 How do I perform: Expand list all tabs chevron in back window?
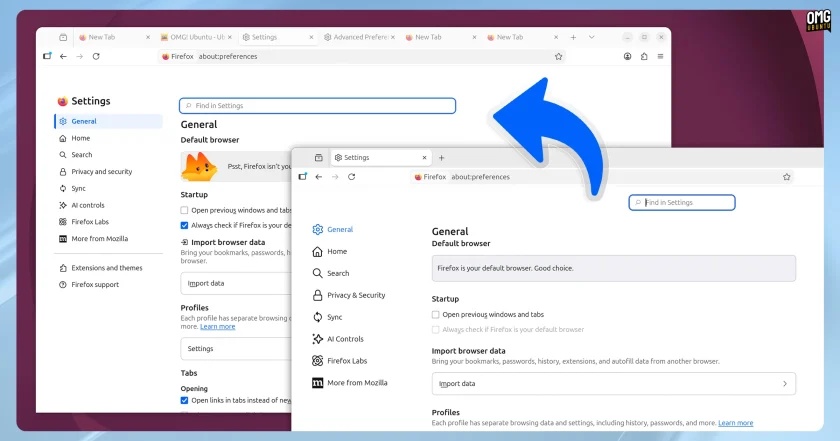591,37
